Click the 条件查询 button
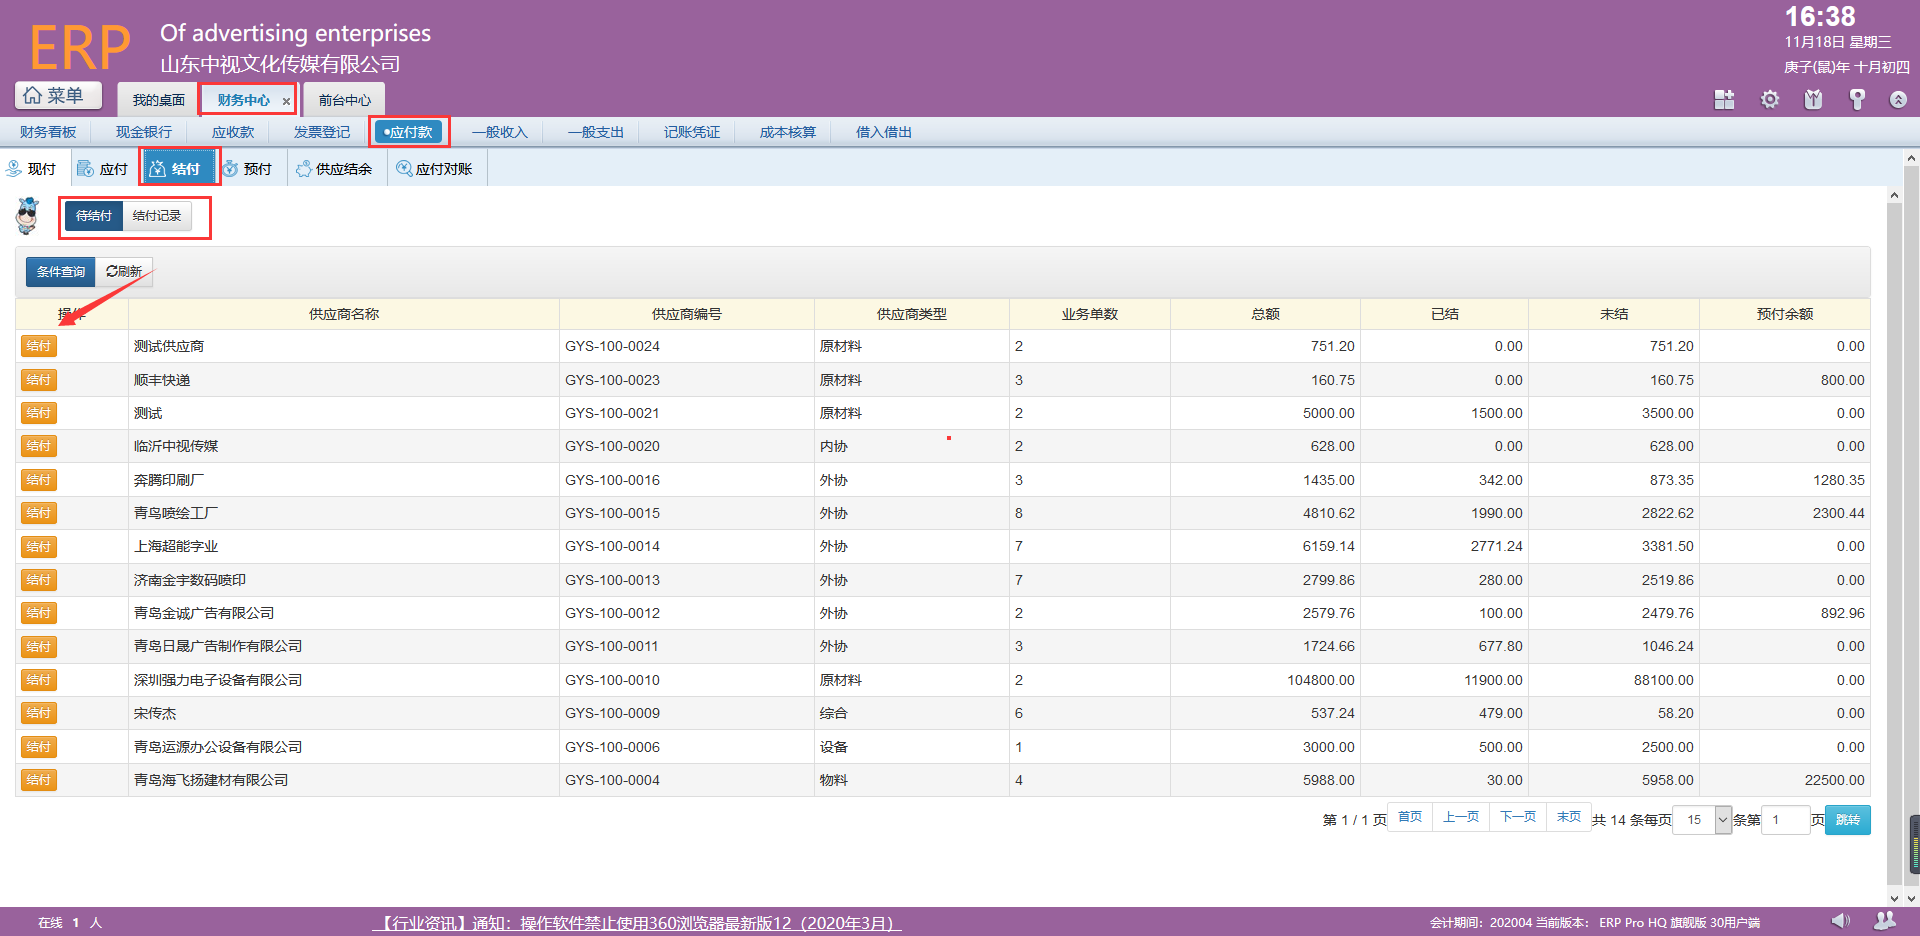Screen dimensions: 1920x936 [61, 272]
